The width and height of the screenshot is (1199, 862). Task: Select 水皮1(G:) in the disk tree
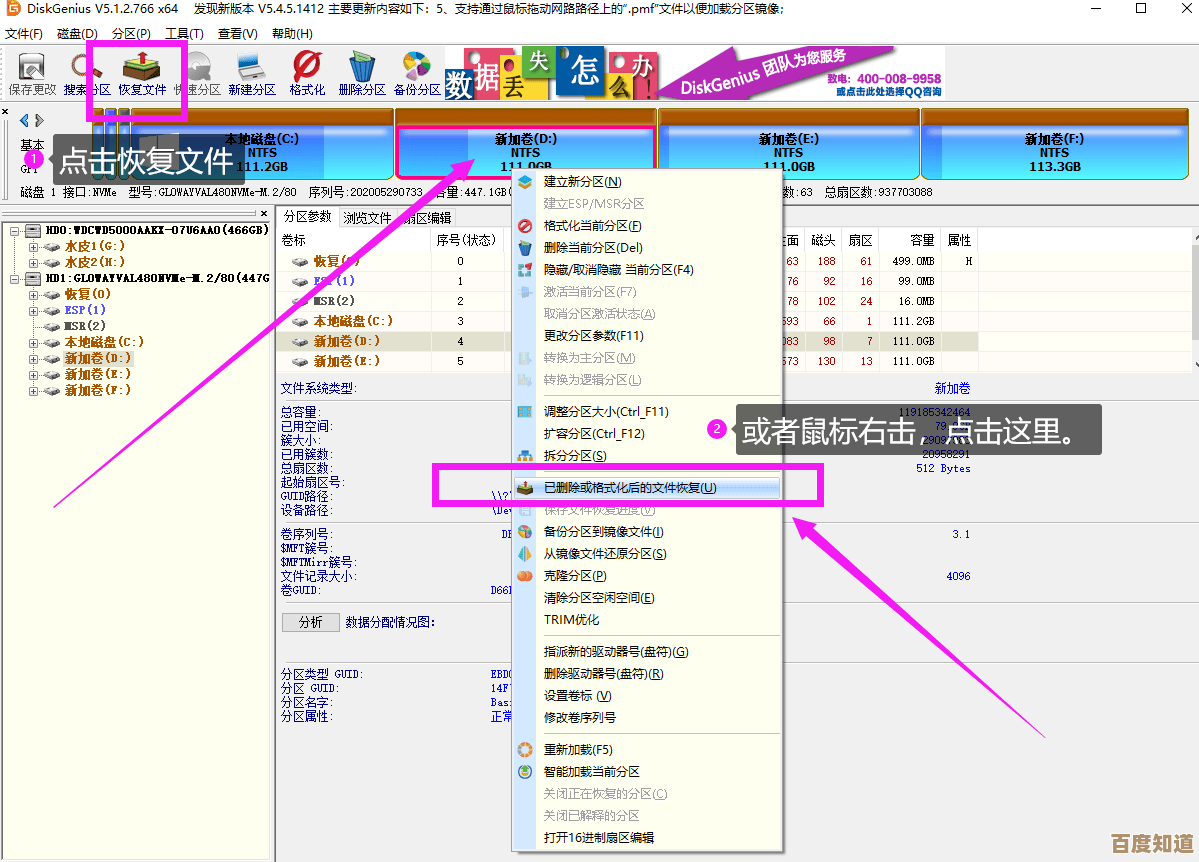point(95,246)
